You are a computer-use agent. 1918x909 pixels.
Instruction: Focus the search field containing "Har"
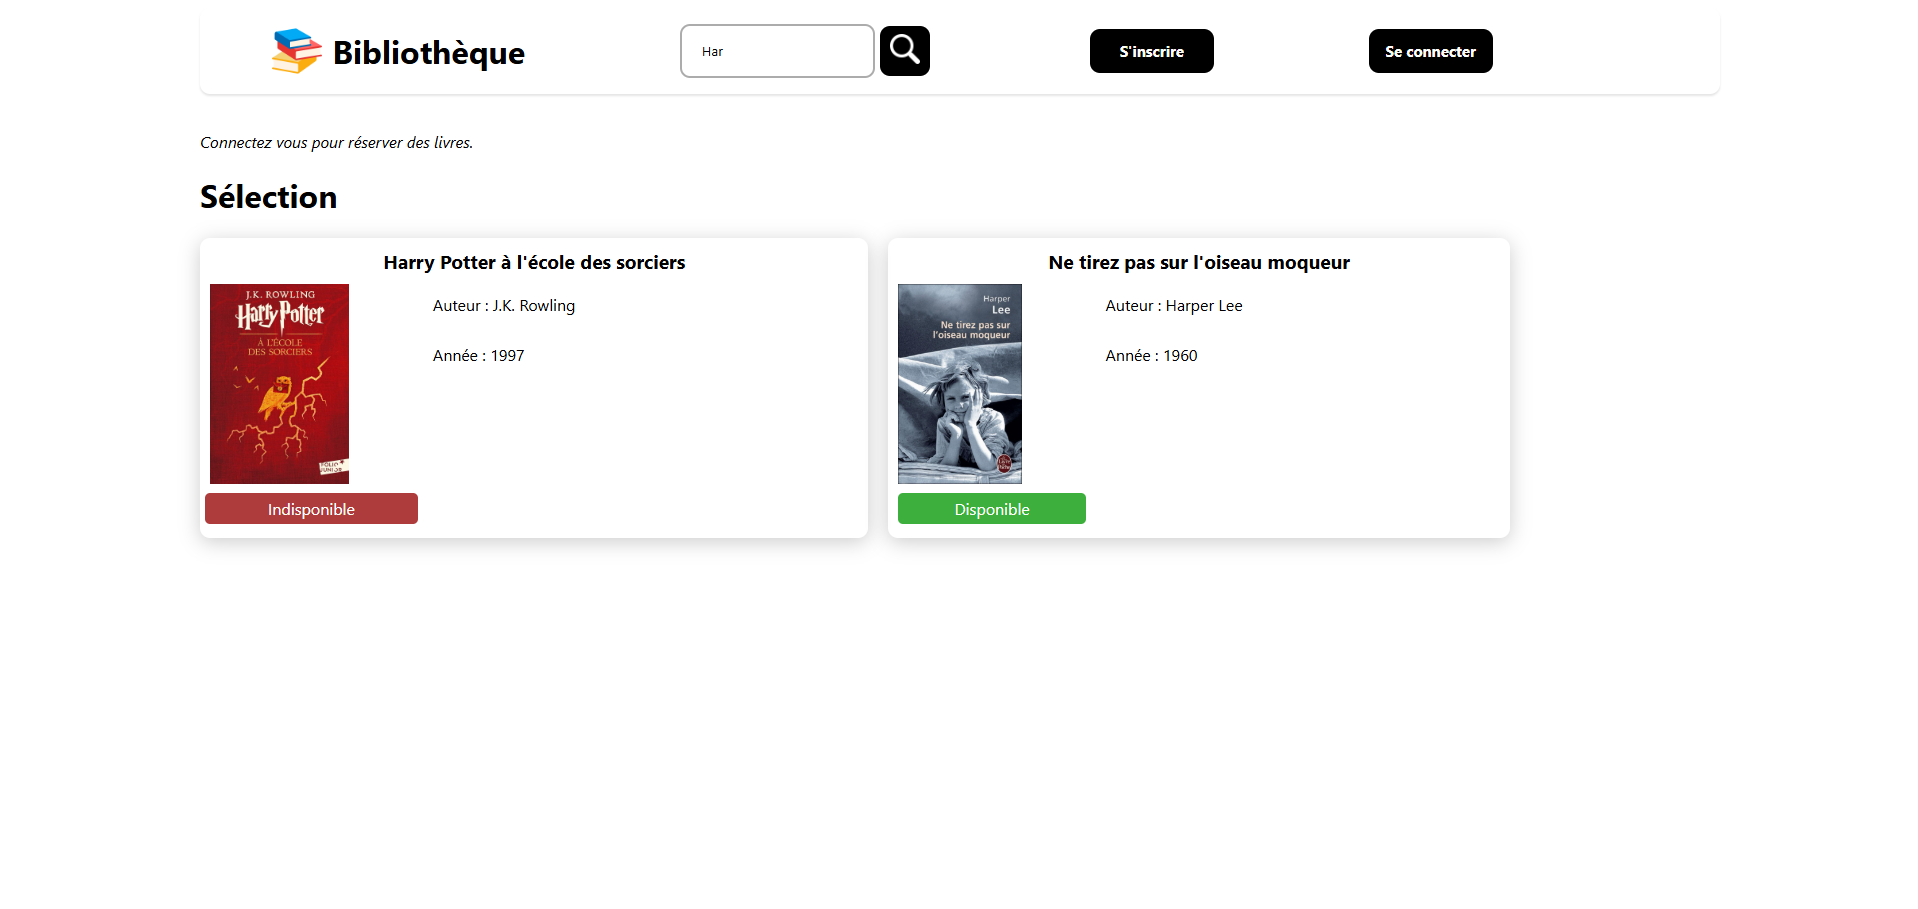777,51
